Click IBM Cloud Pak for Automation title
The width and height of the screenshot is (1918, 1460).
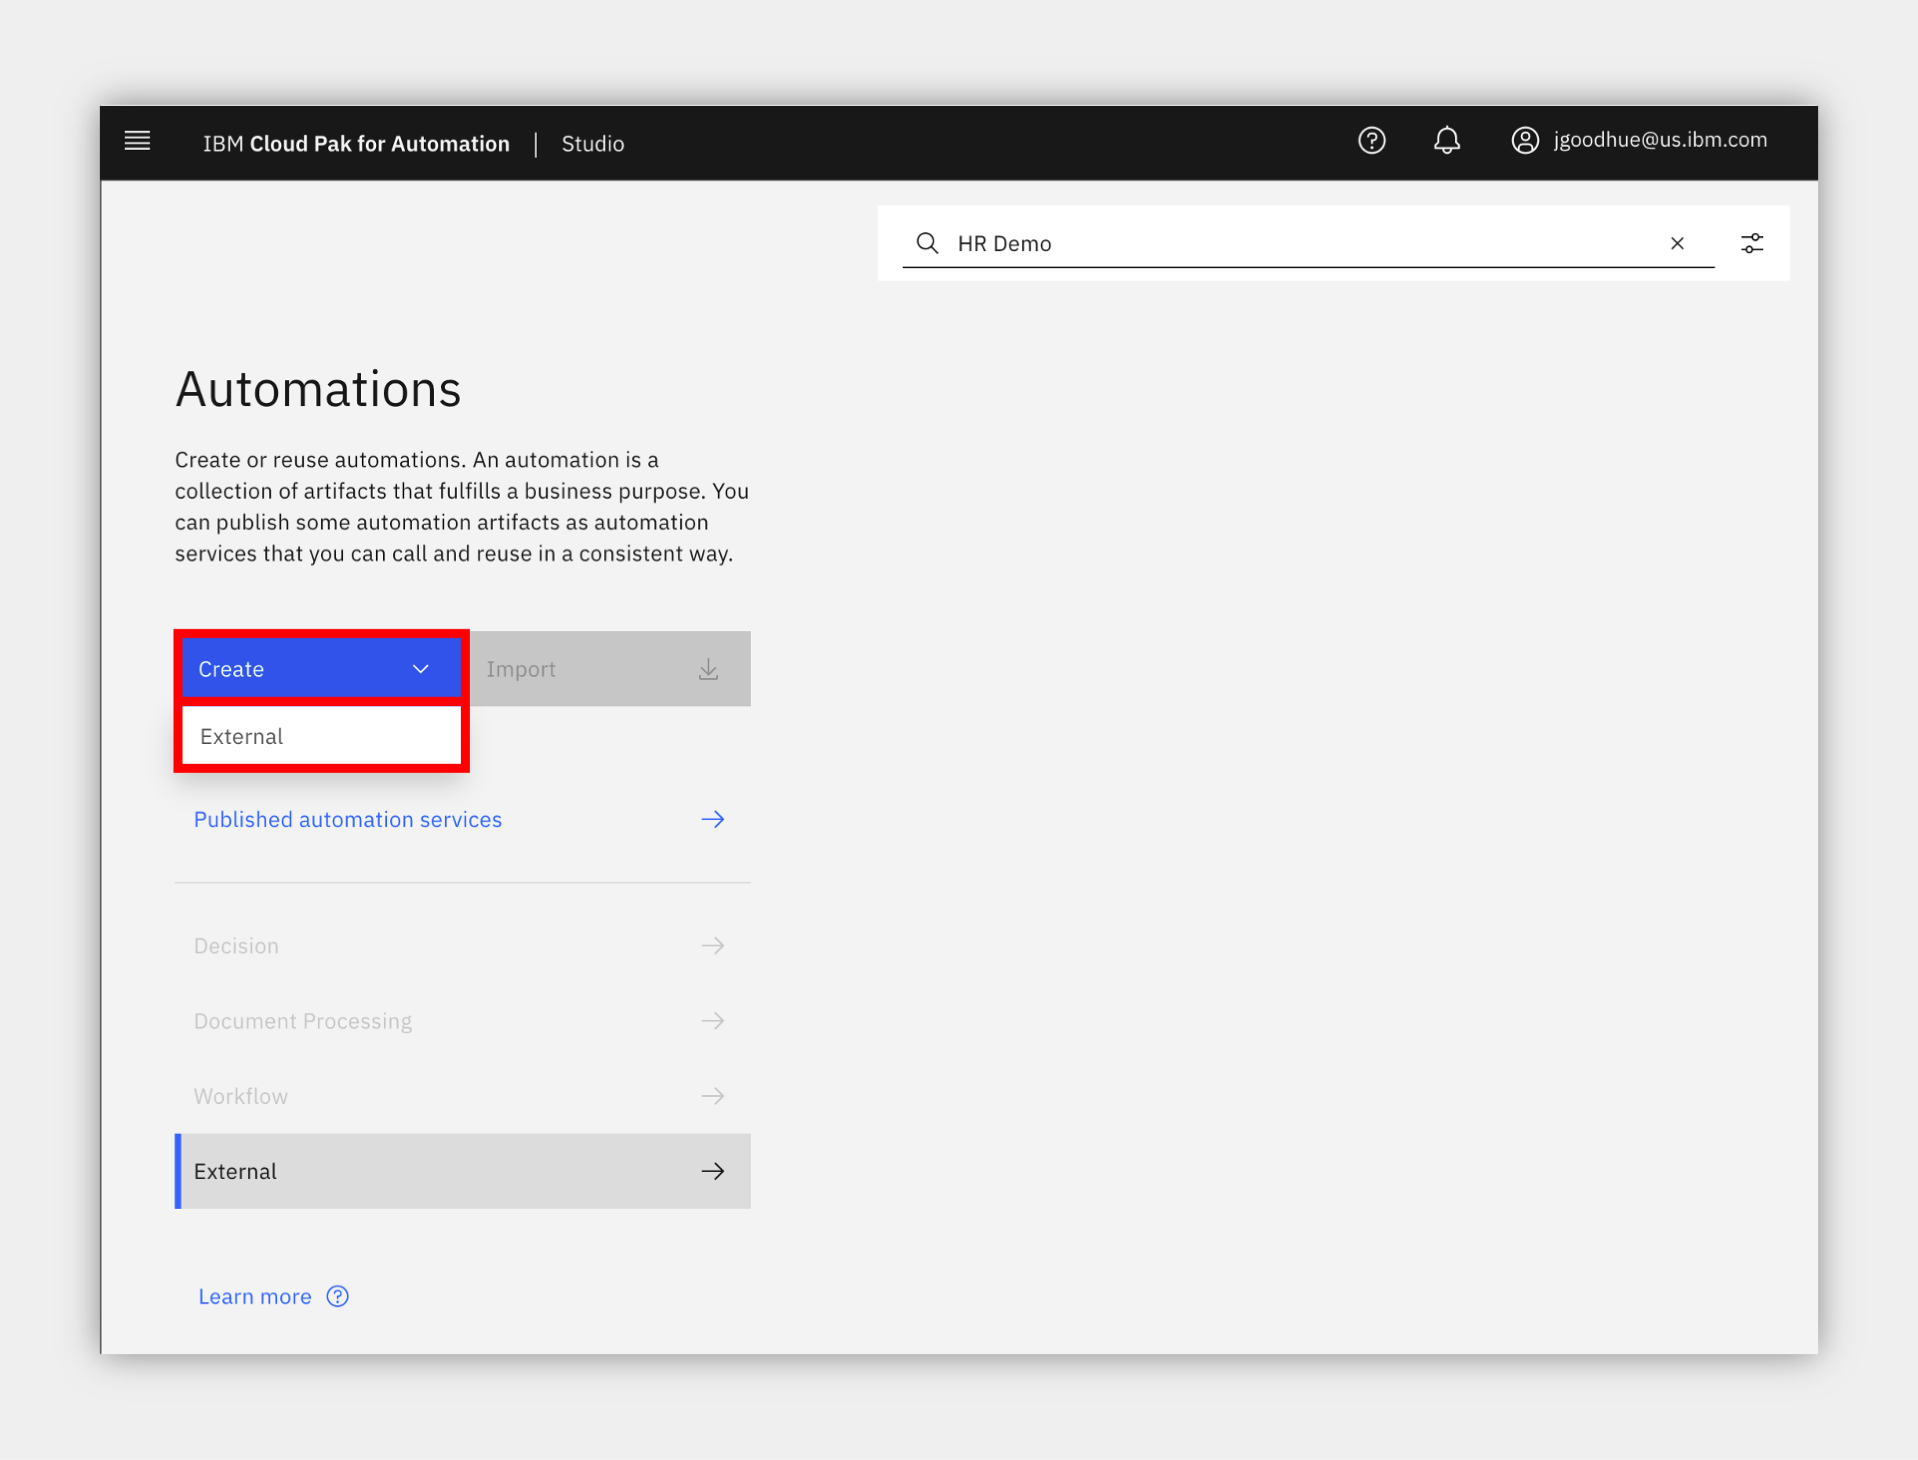point(356,143)
